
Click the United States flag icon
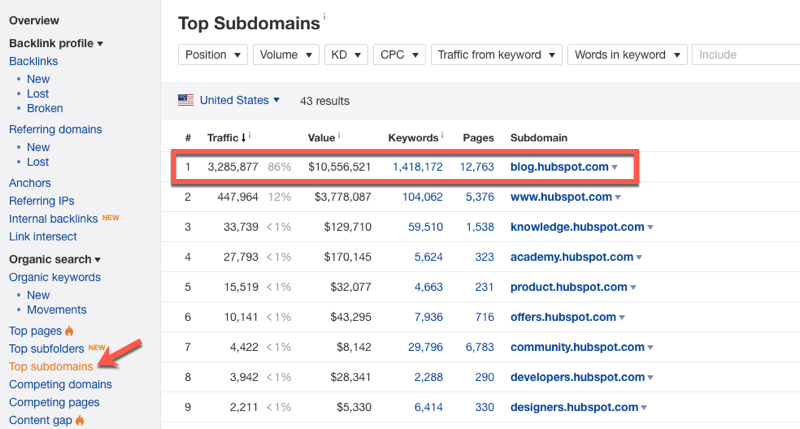click(x=186, y=100)
